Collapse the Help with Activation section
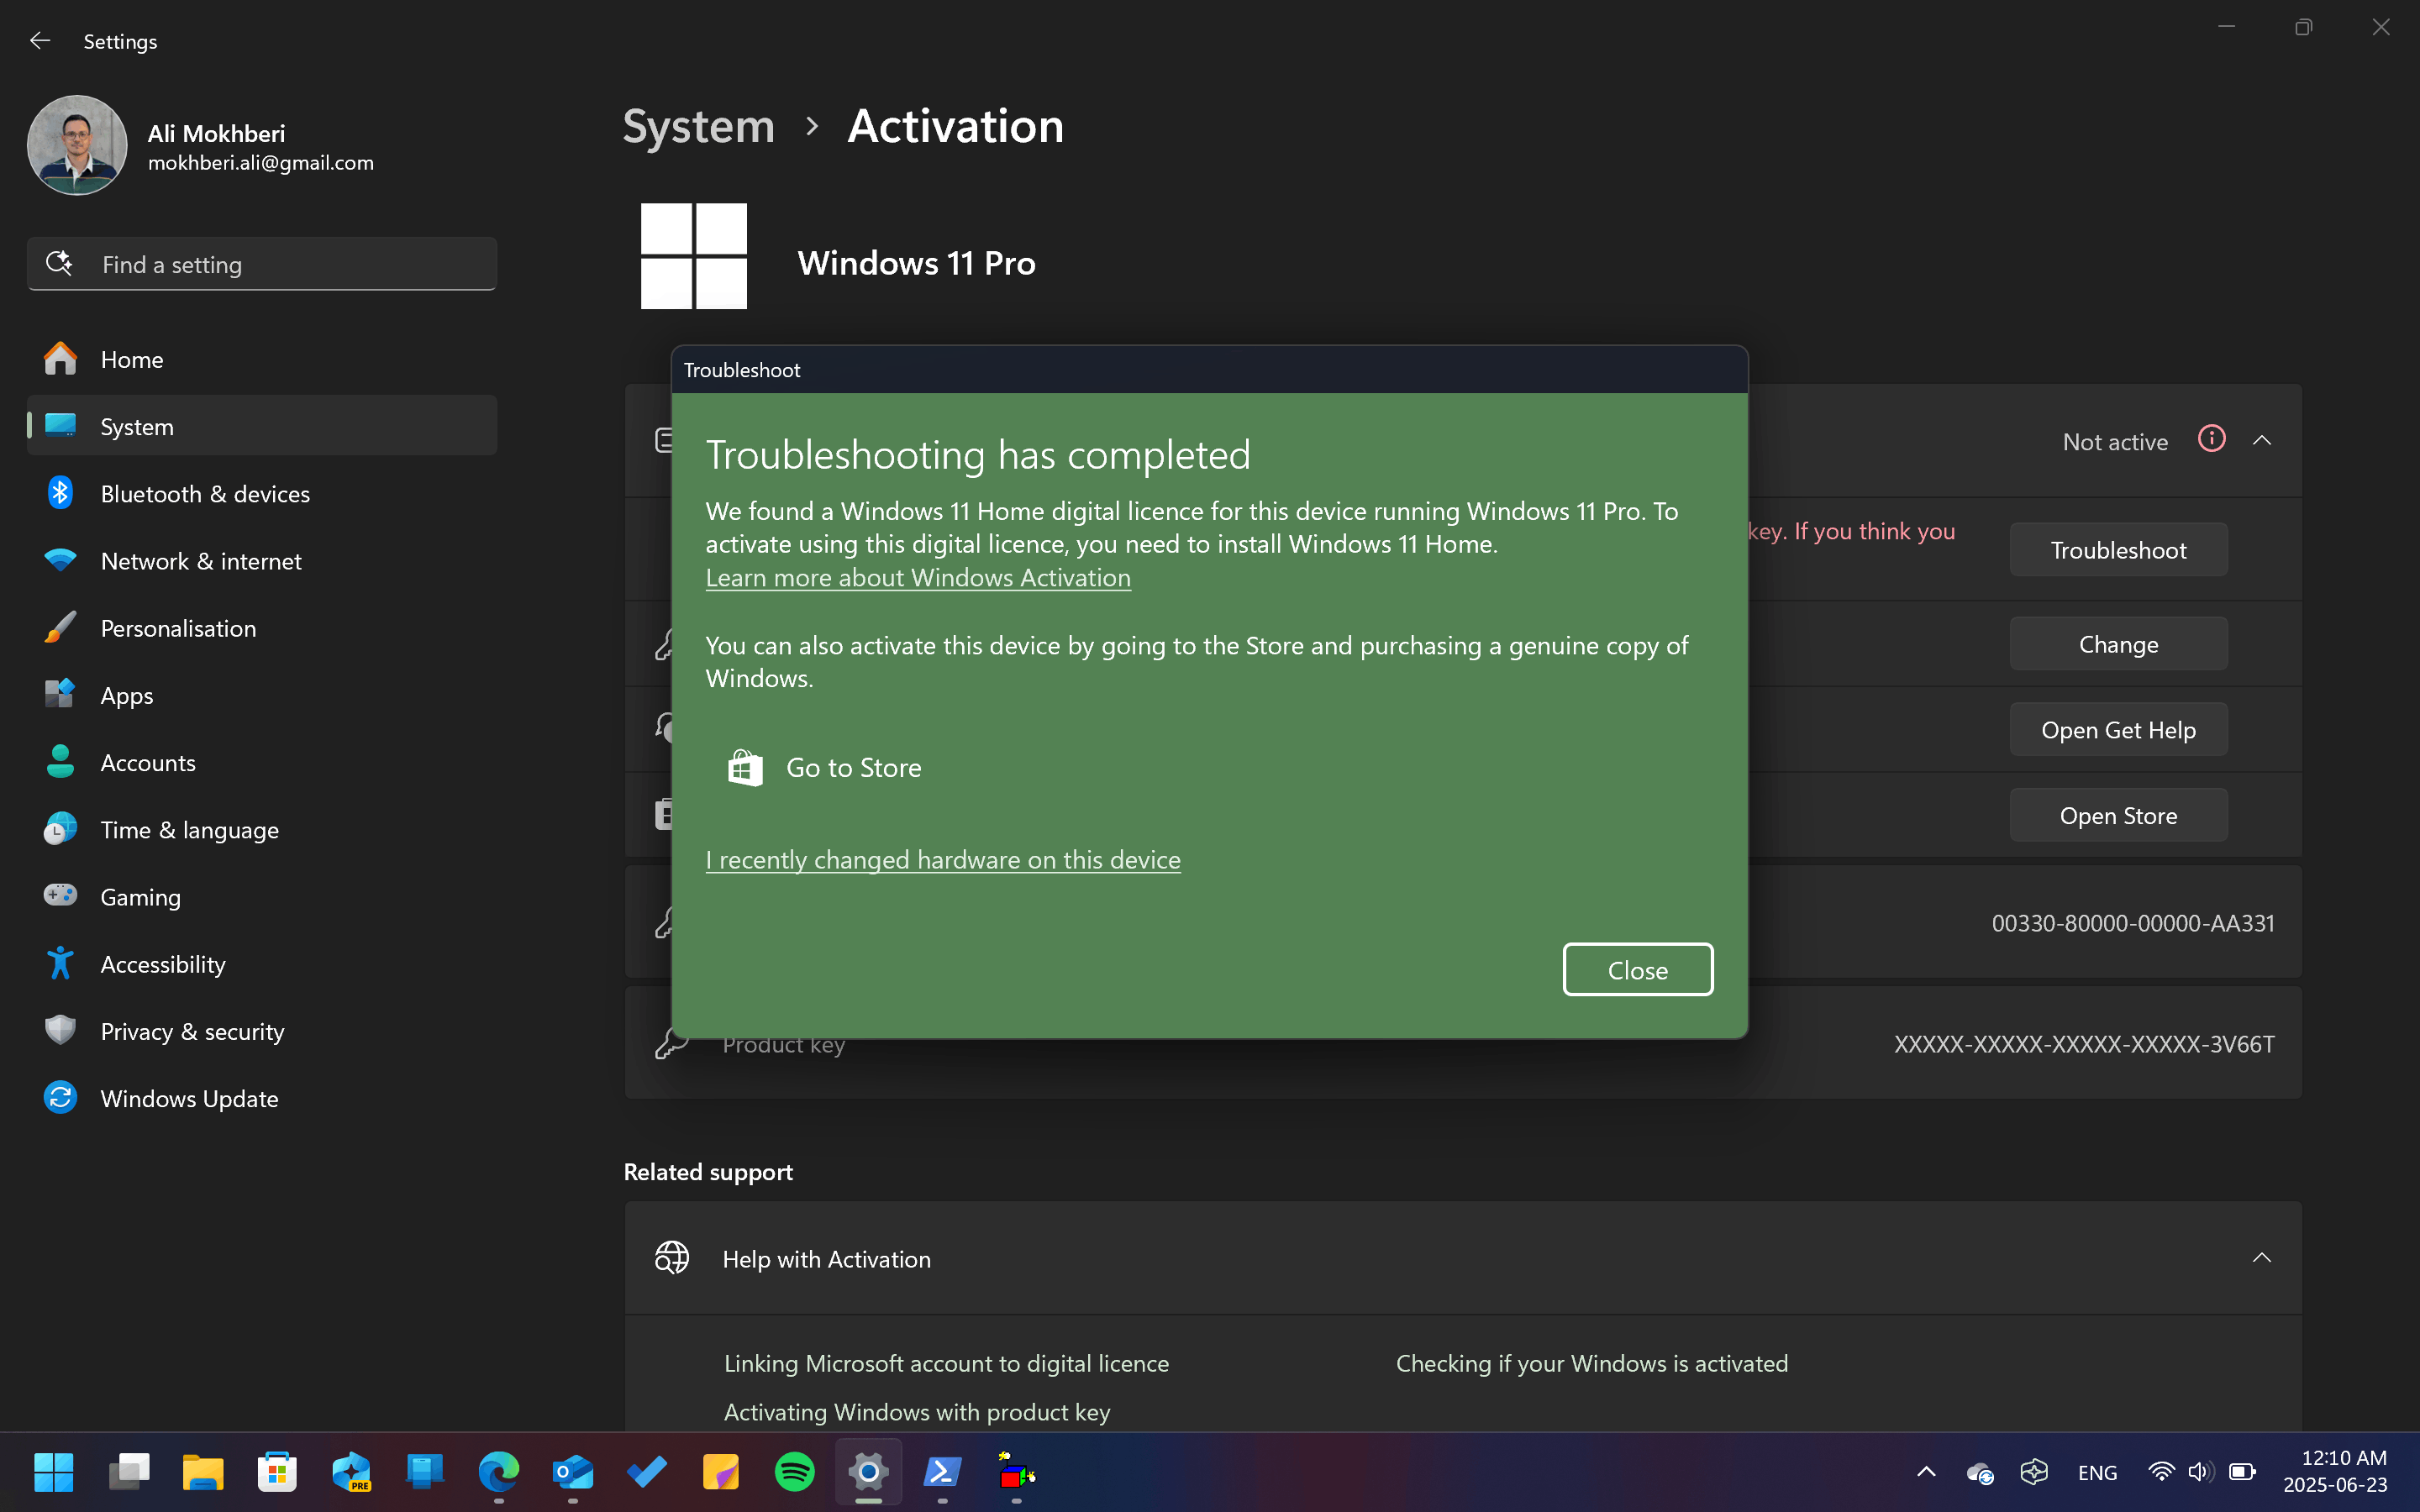 2262,1258
